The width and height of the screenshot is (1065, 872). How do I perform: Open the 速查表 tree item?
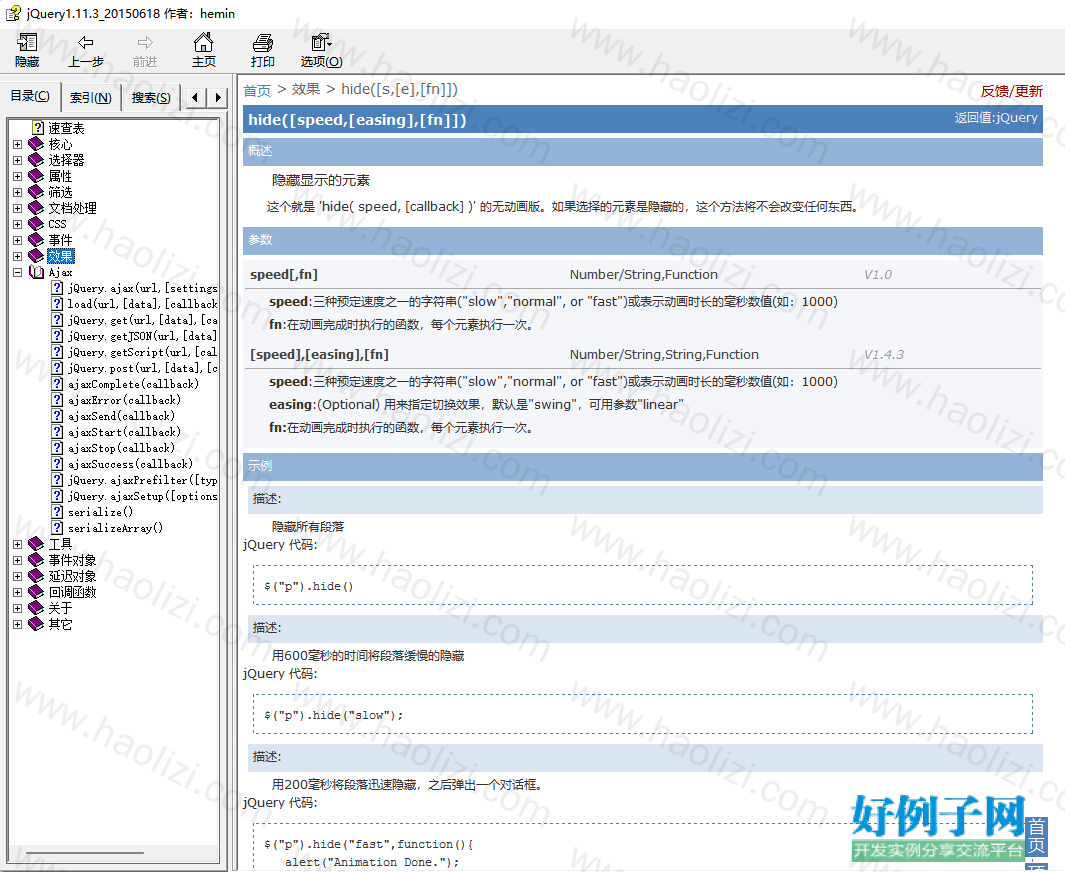66,128
